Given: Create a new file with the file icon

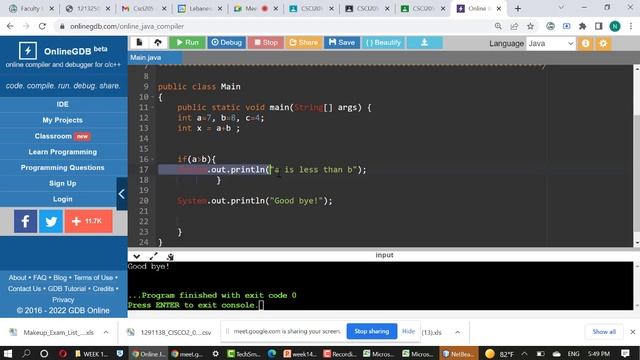Looking at the screenshot, I should (139, 42).
